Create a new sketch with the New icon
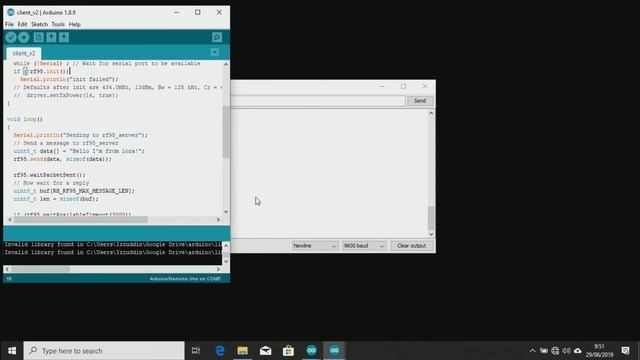This screenshot has height=360, width=640. [x=38, y=38]
